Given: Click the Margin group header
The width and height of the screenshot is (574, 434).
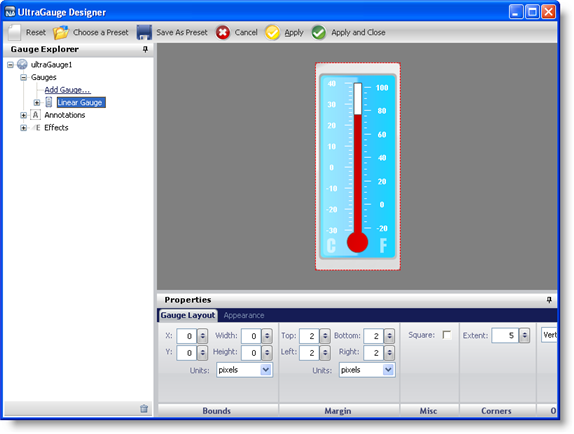Looking at the screenshot, I should pyautogui.click(x=338, y=411).
